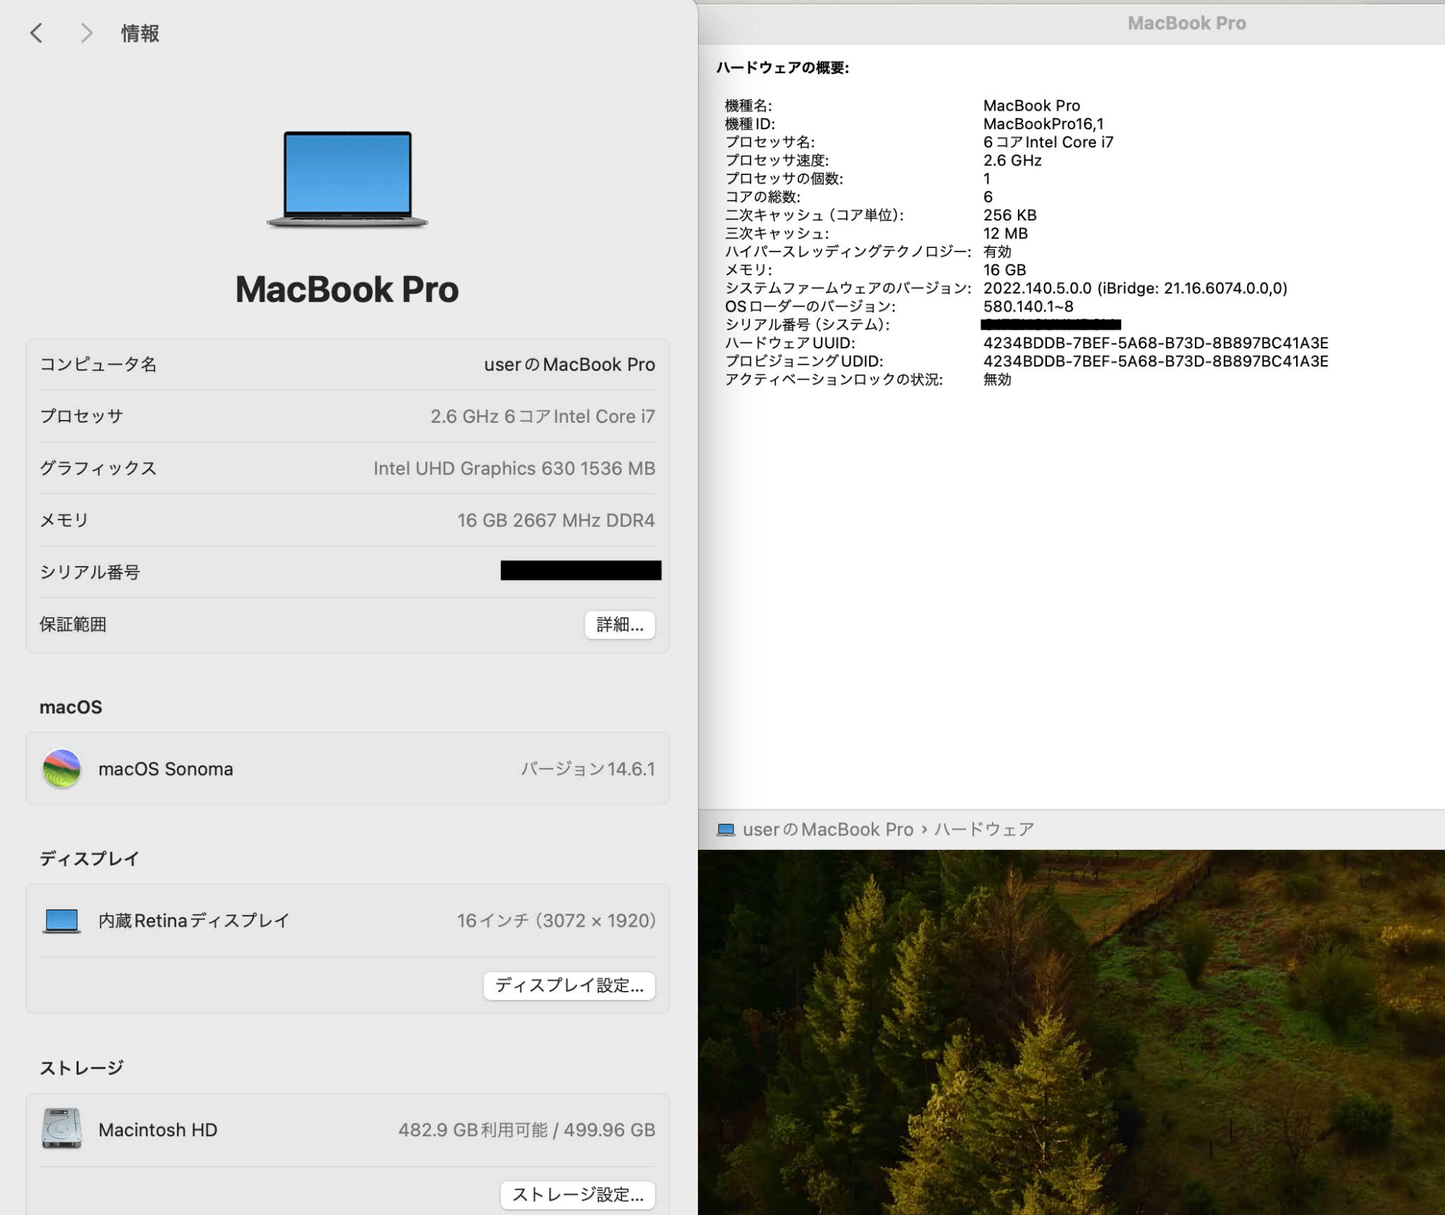This screenshot has height=1215, width=1445.
Task: Select the macOS Sonoma version row
Action: click(347, 769)
